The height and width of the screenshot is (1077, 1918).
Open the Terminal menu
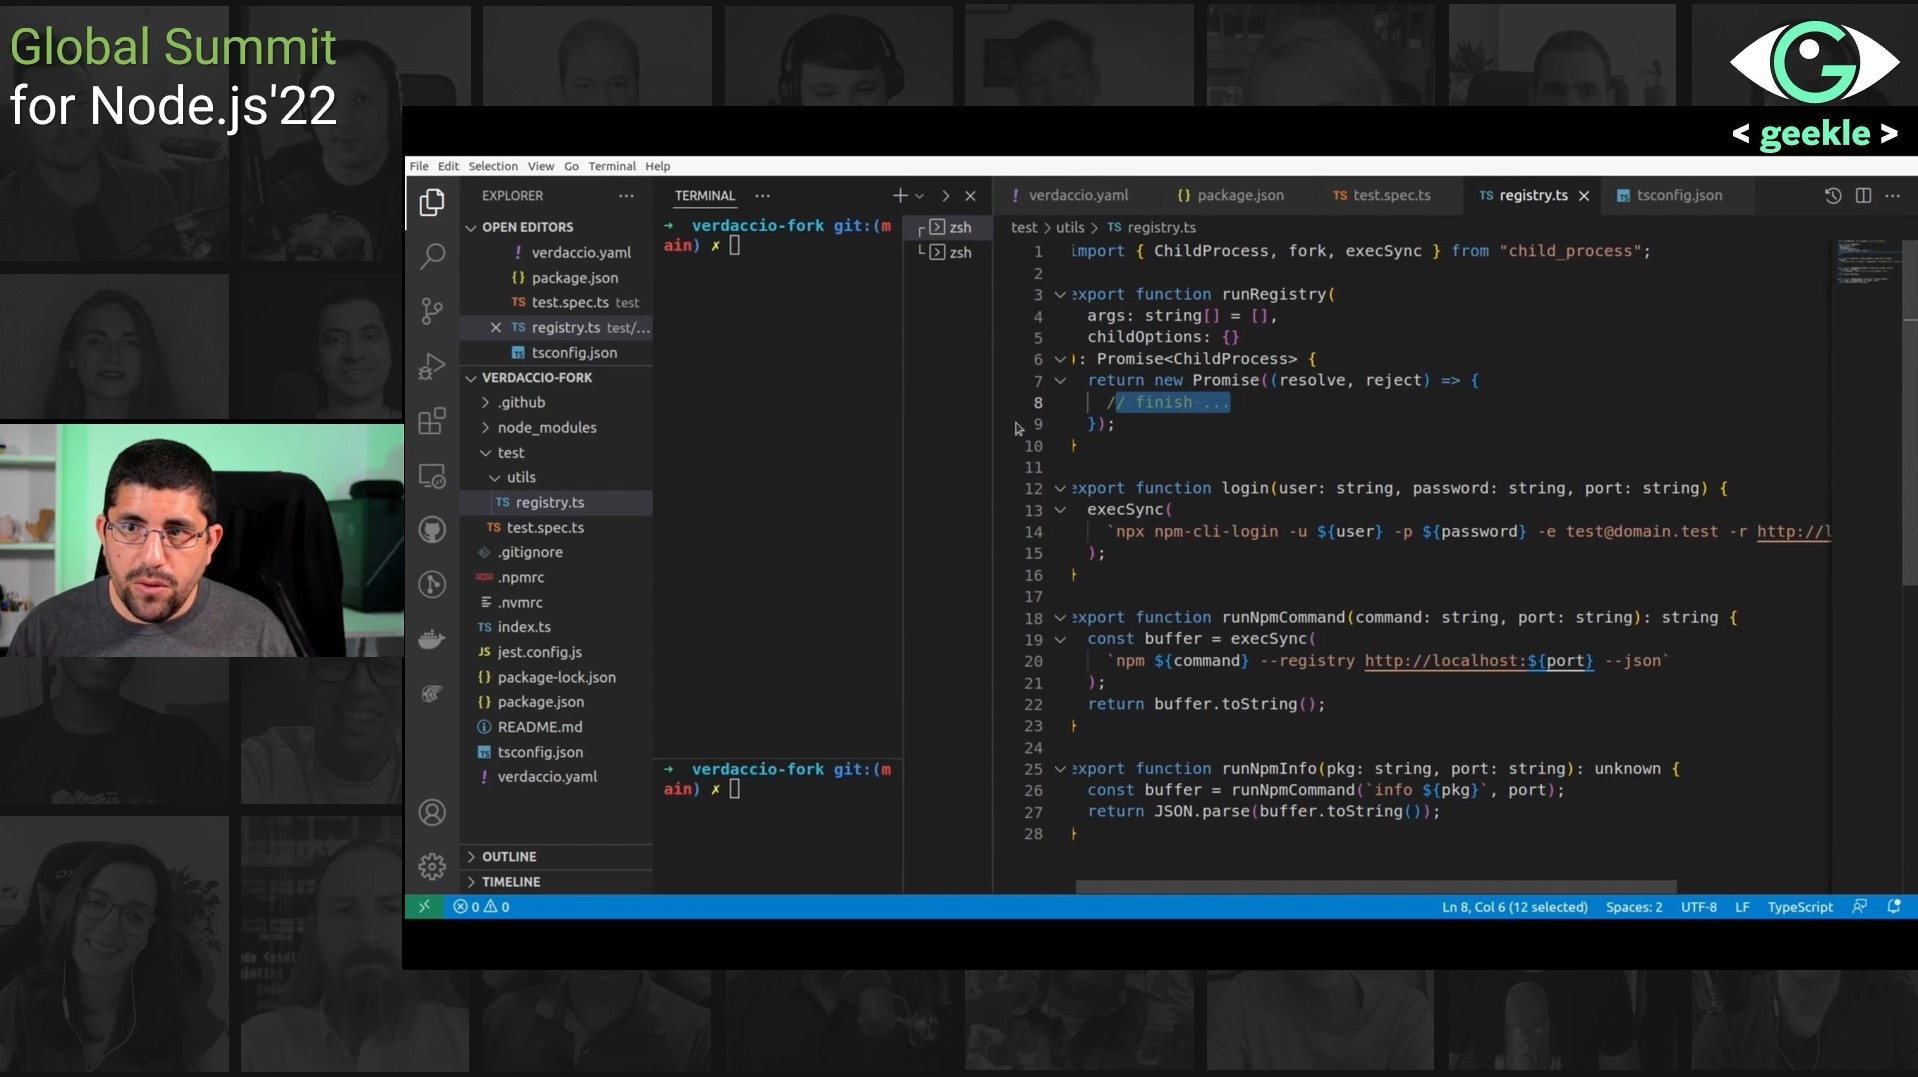click(612, 166)
